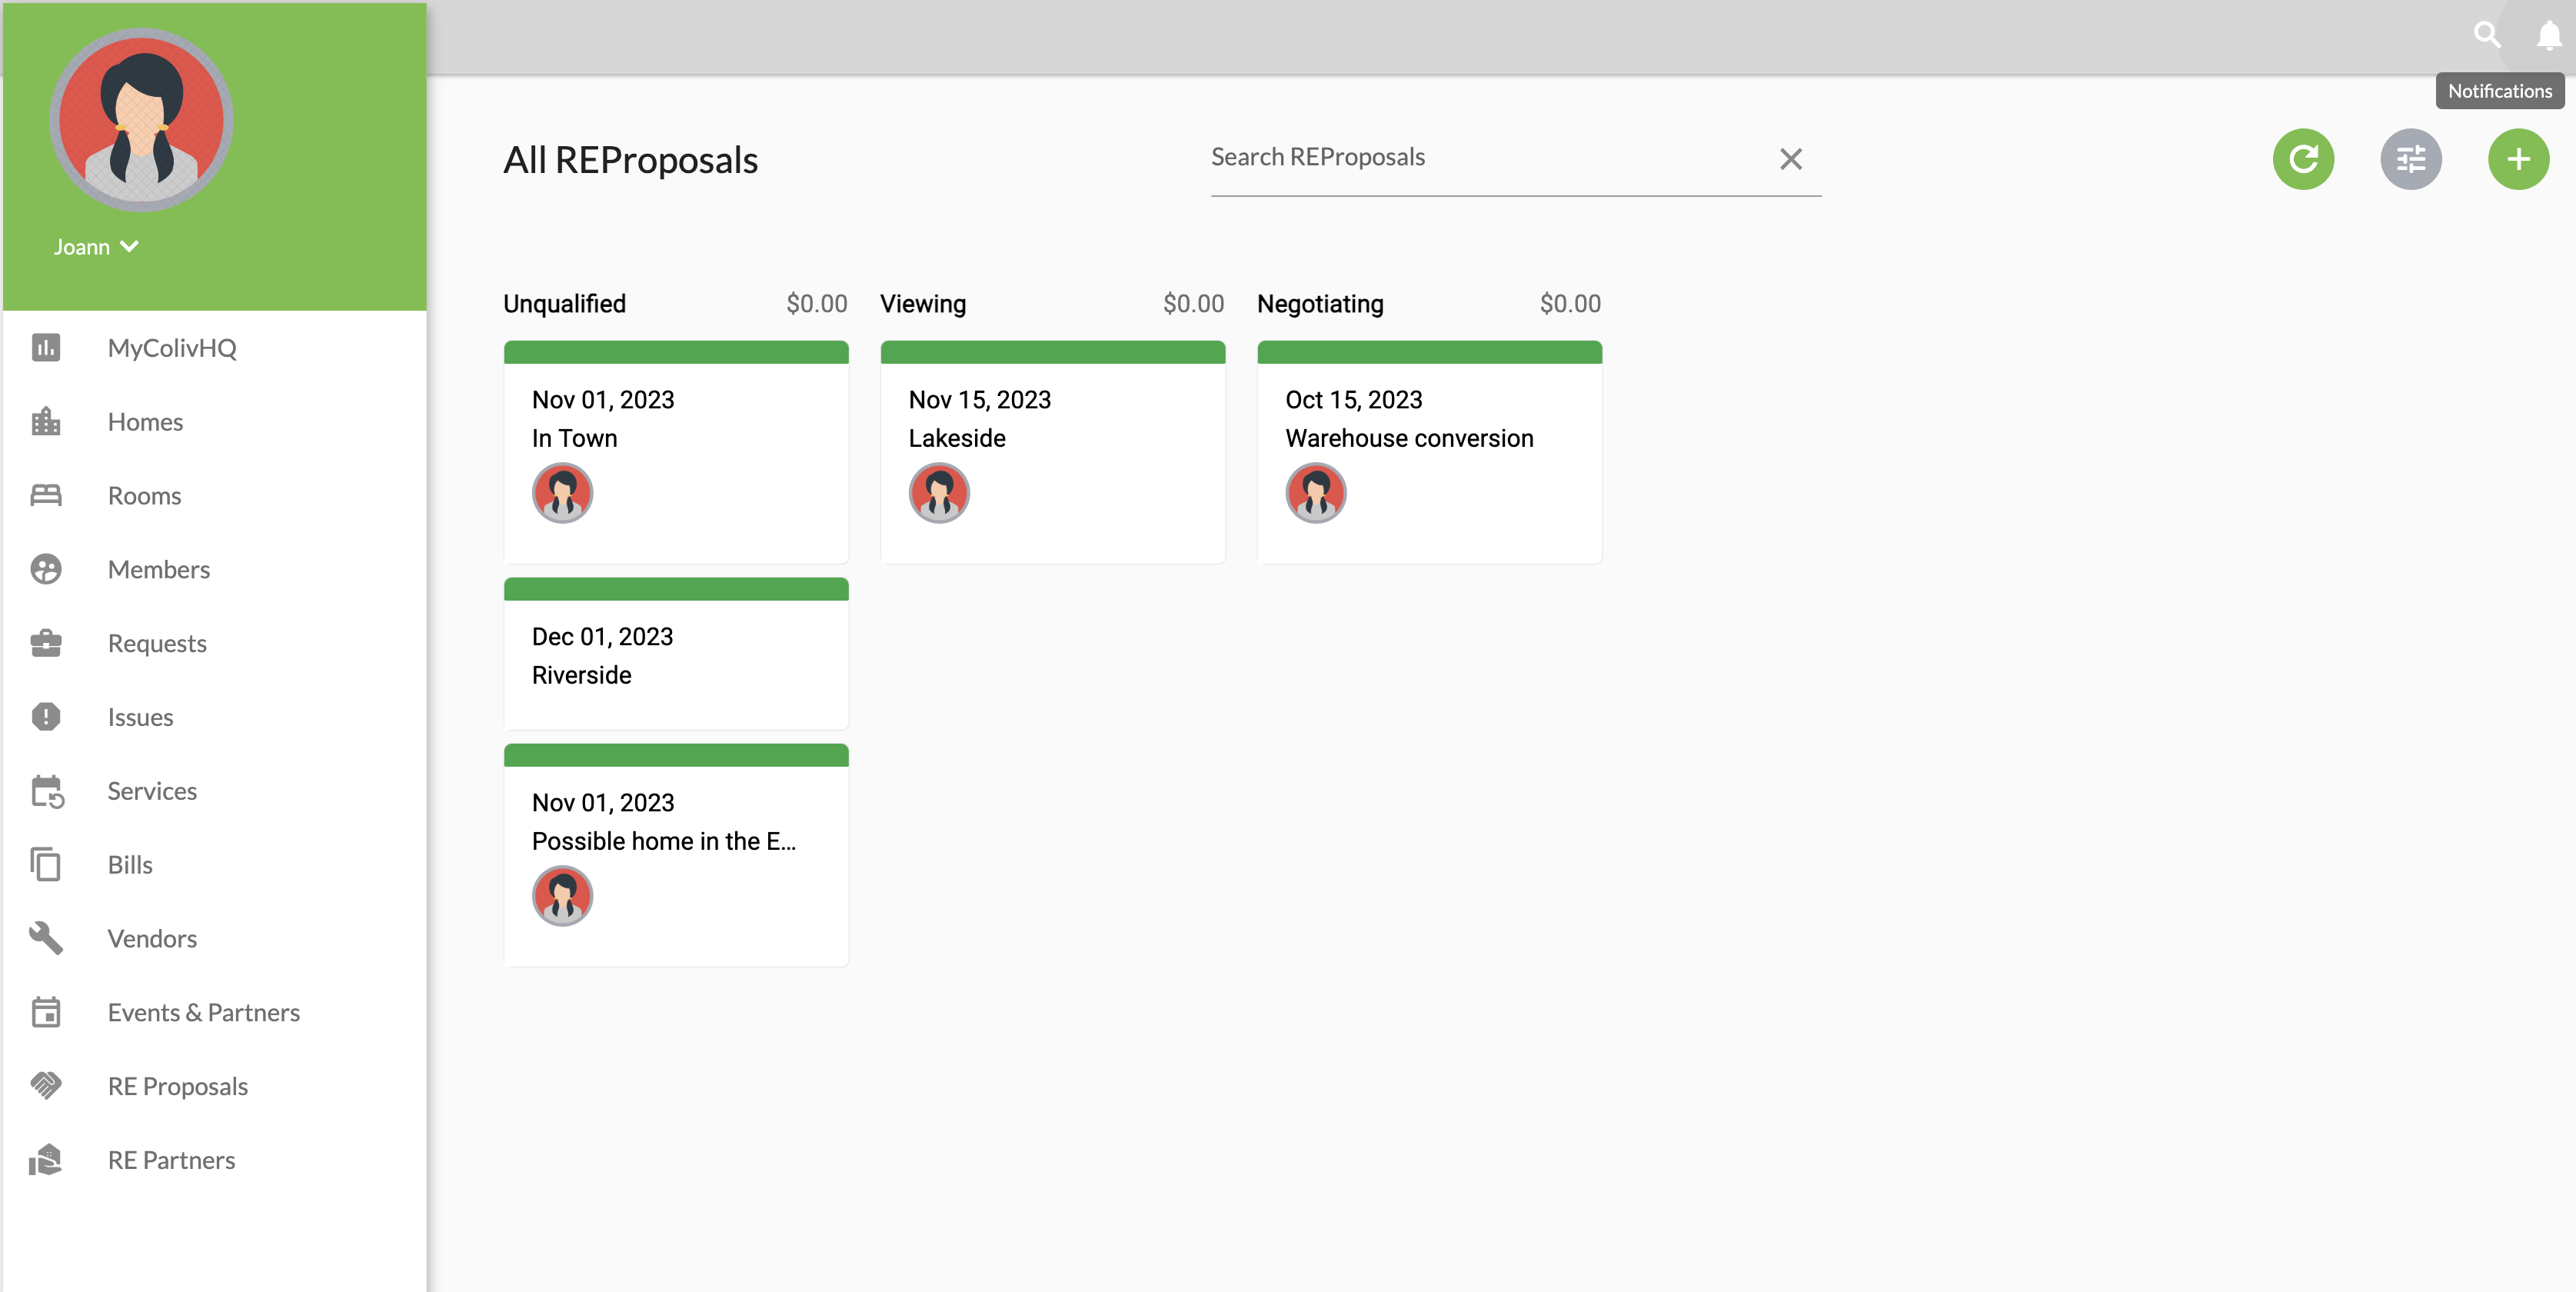
Task: Click the Rooms bed icon
Action: [46, 495]
